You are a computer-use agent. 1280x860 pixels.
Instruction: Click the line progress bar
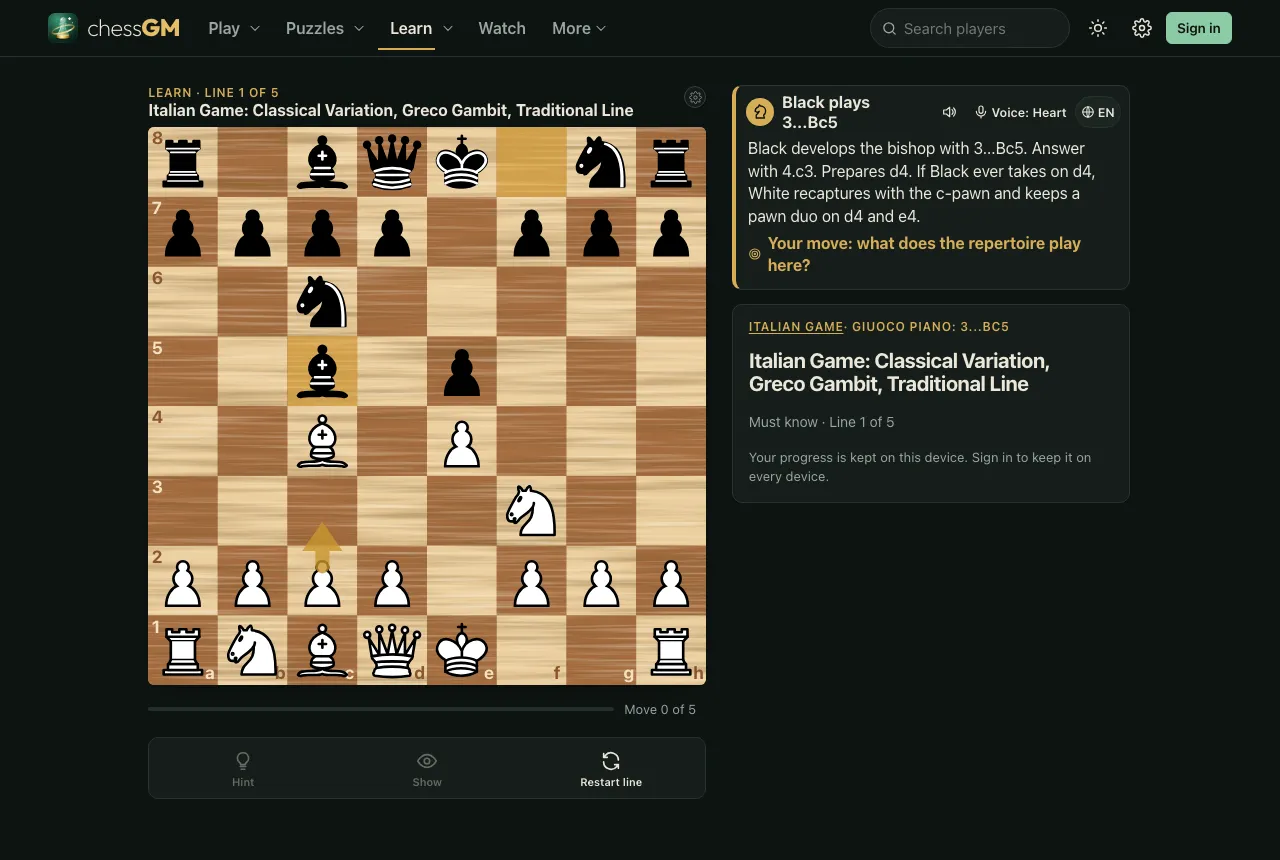coord(381,709)
